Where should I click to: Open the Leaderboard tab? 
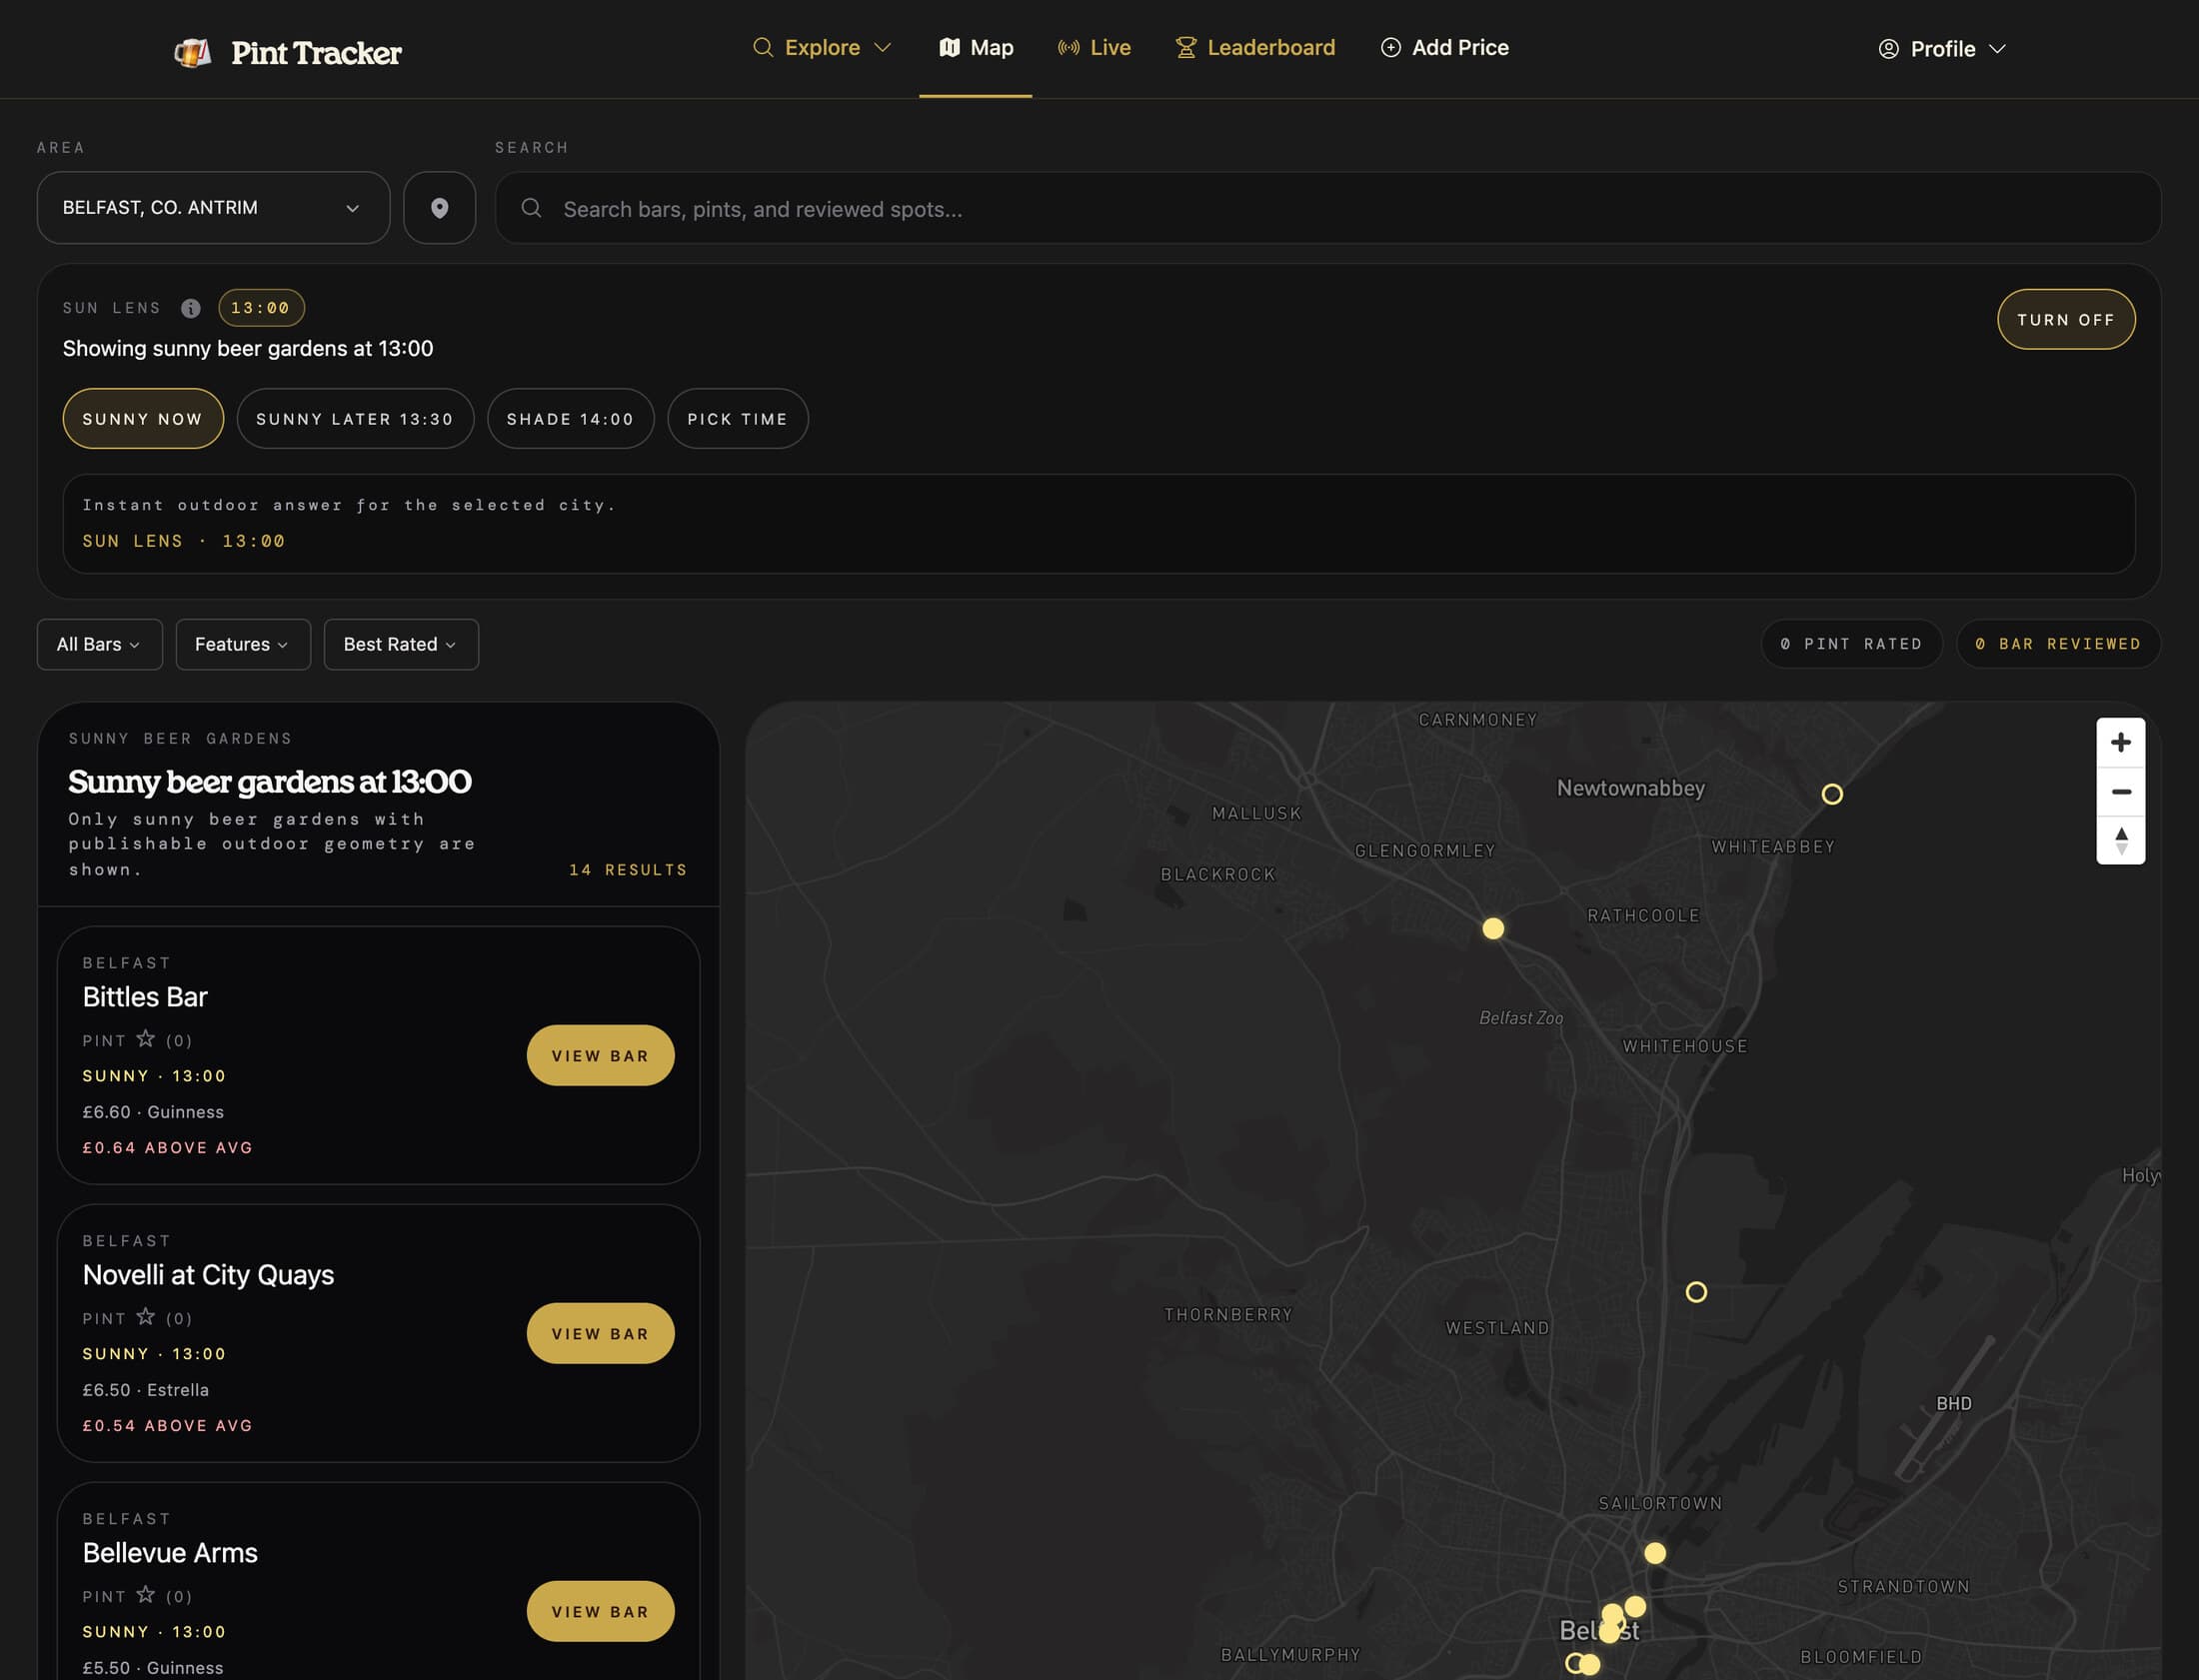coord(1255,48)
